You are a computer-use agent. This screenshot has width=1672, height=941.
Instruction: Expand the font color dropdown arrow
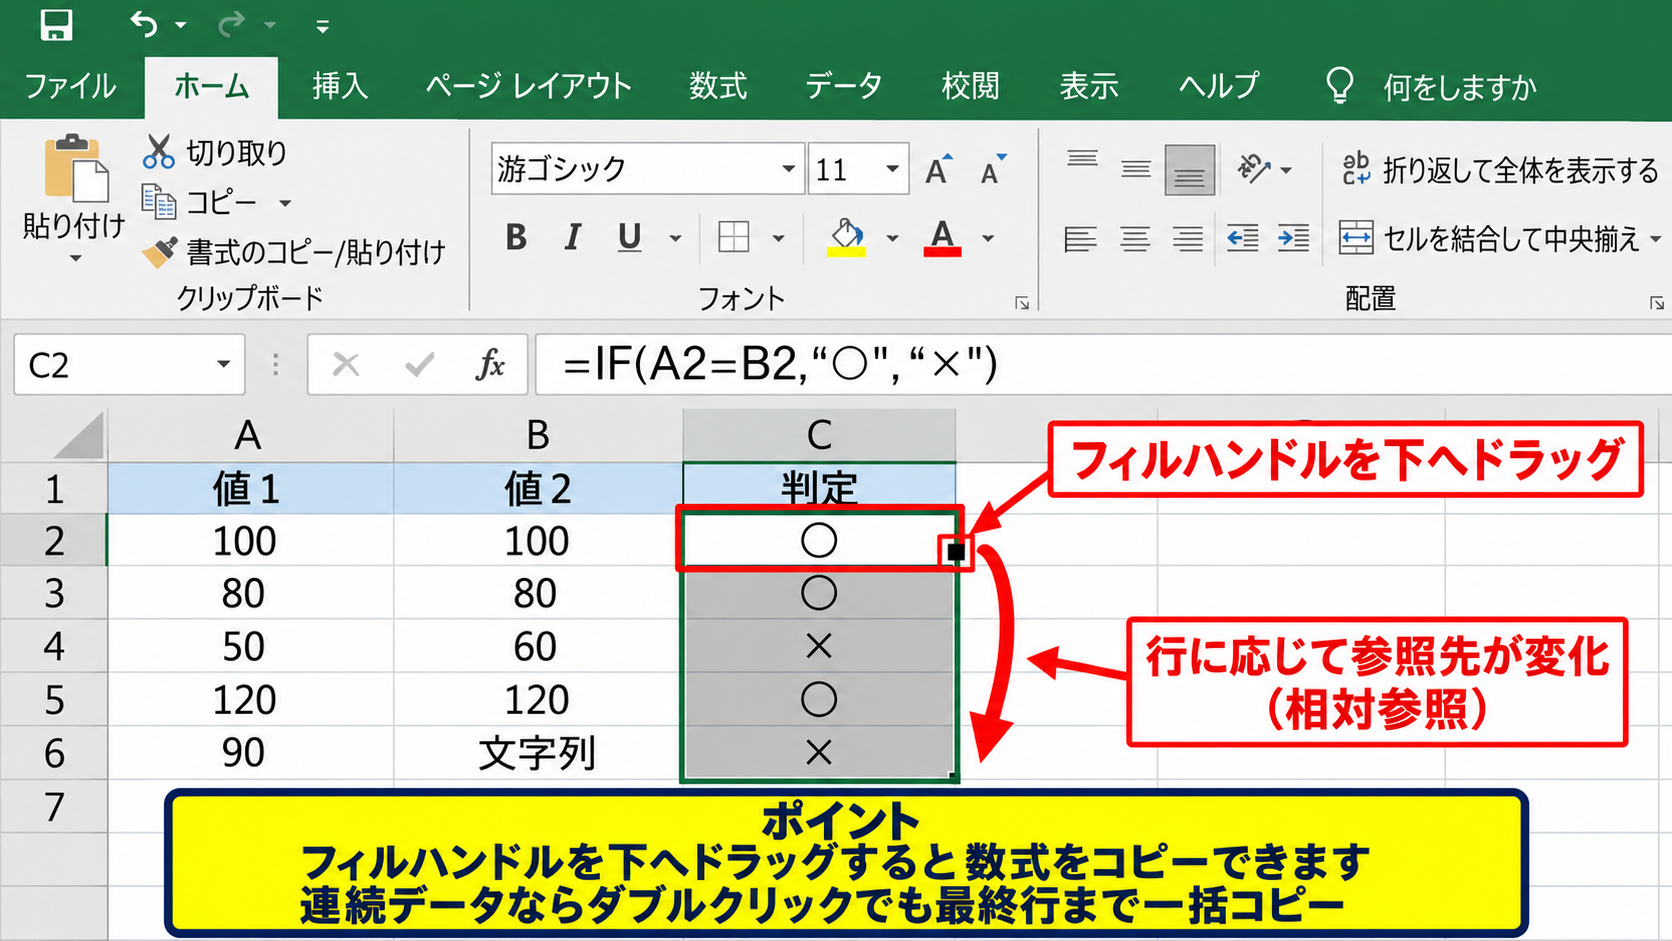coord(988,238)
